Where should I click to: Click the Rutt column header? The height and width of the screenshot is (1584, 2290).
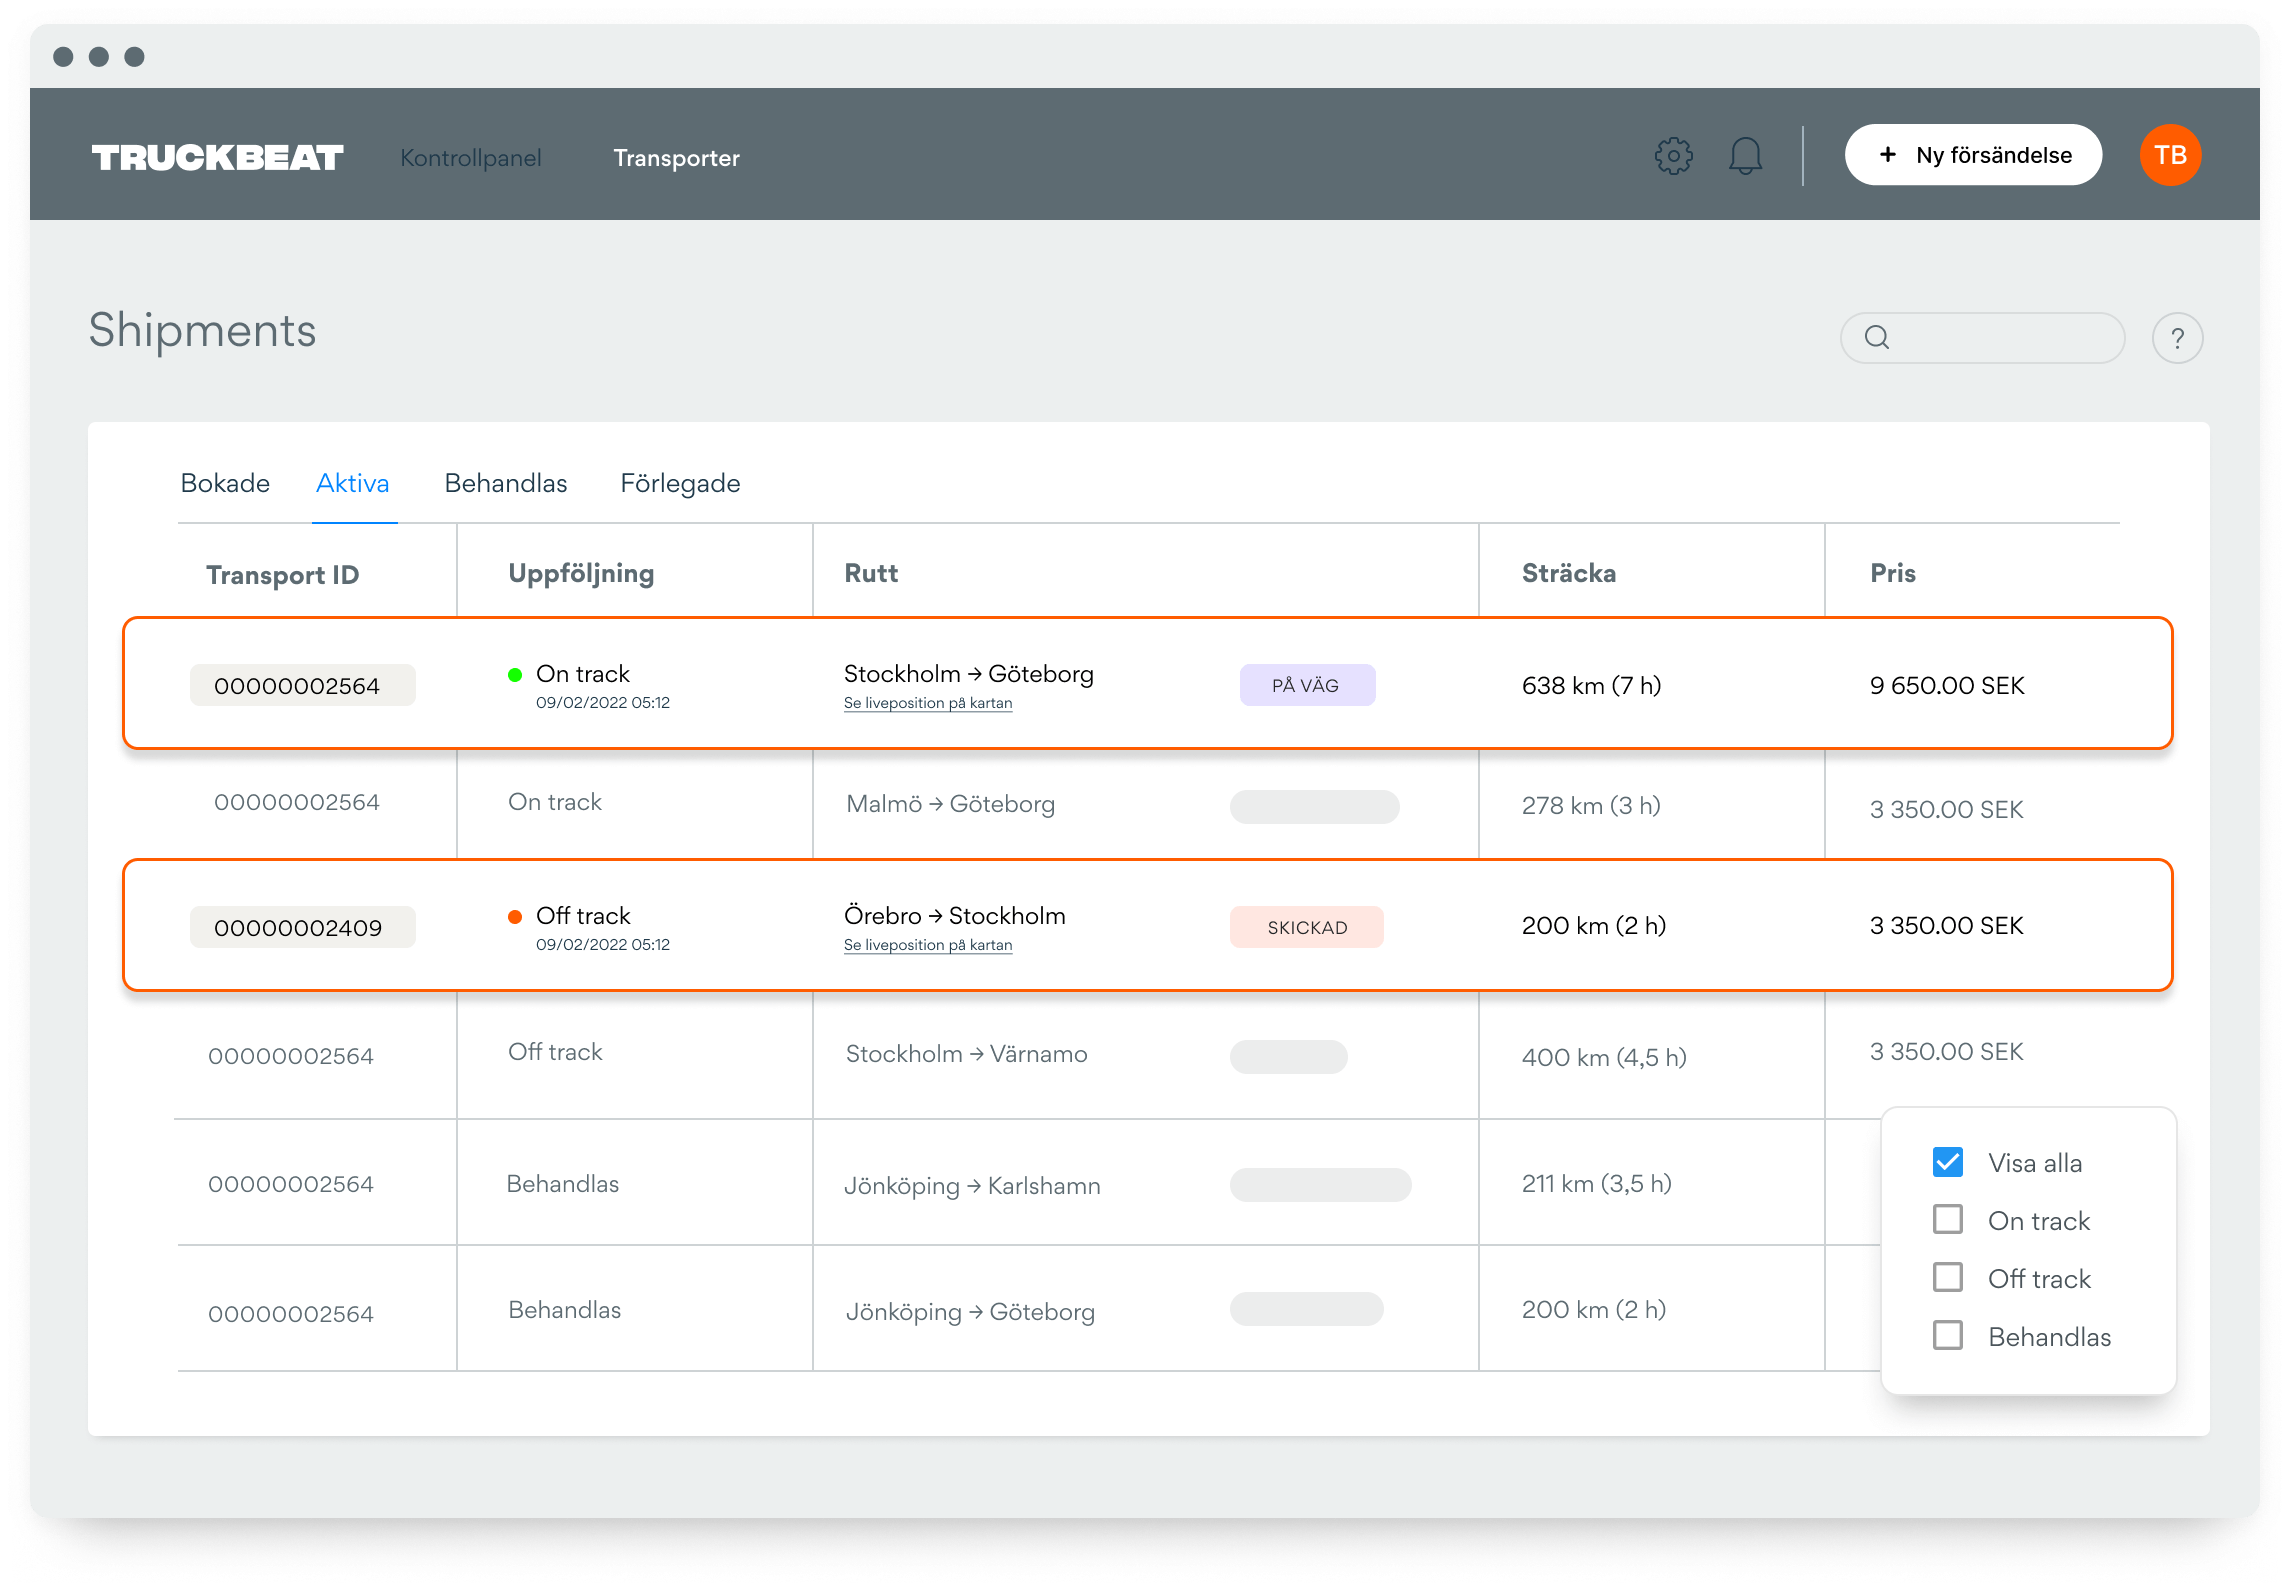(x=871, y=573)
